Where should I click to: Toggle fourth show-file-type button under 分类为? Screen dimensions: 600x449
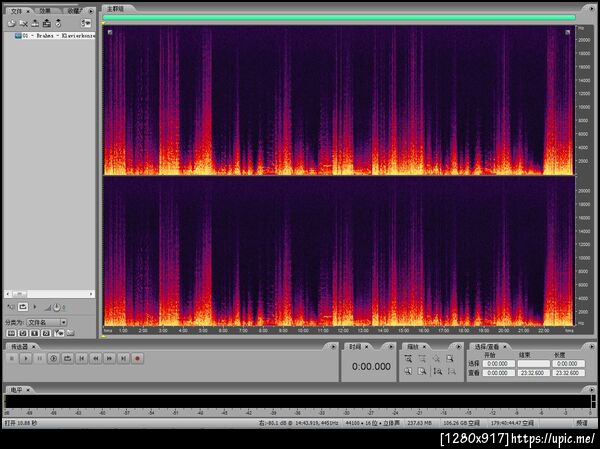46,333
